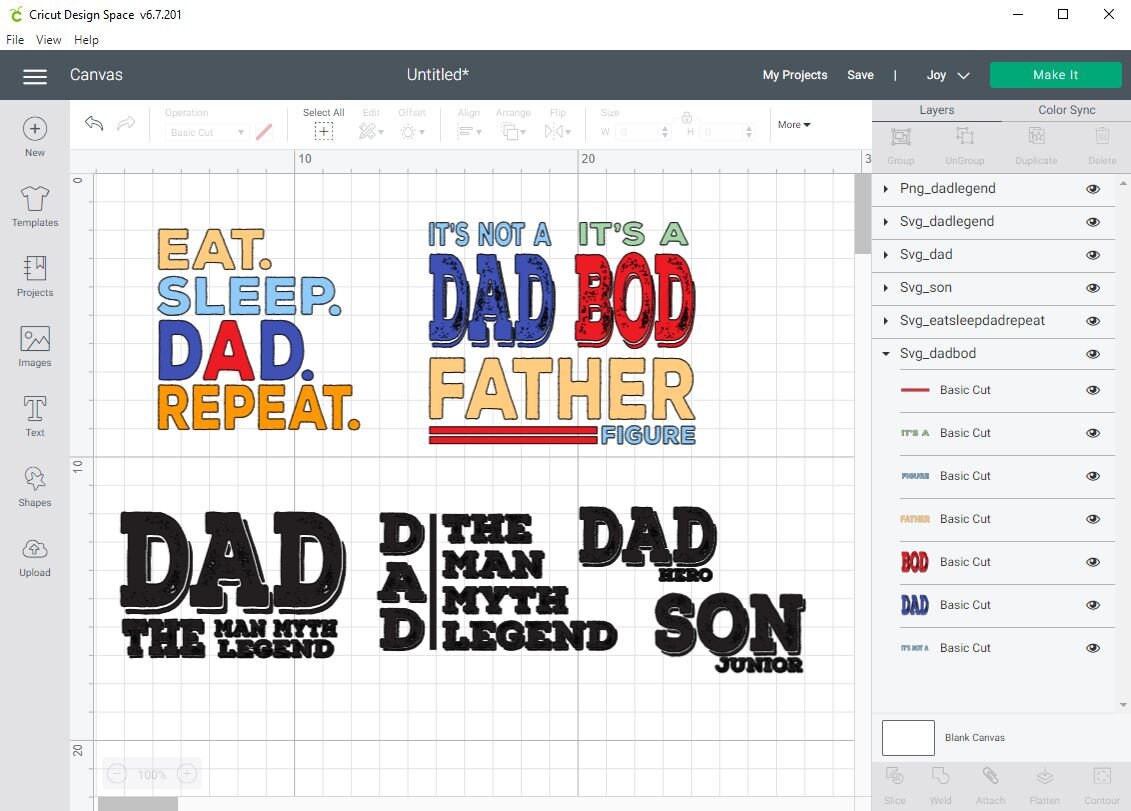Screen dimensions: 1131x811
Task: Click the Upload icon in left sidebar
Action: (35, 554)
